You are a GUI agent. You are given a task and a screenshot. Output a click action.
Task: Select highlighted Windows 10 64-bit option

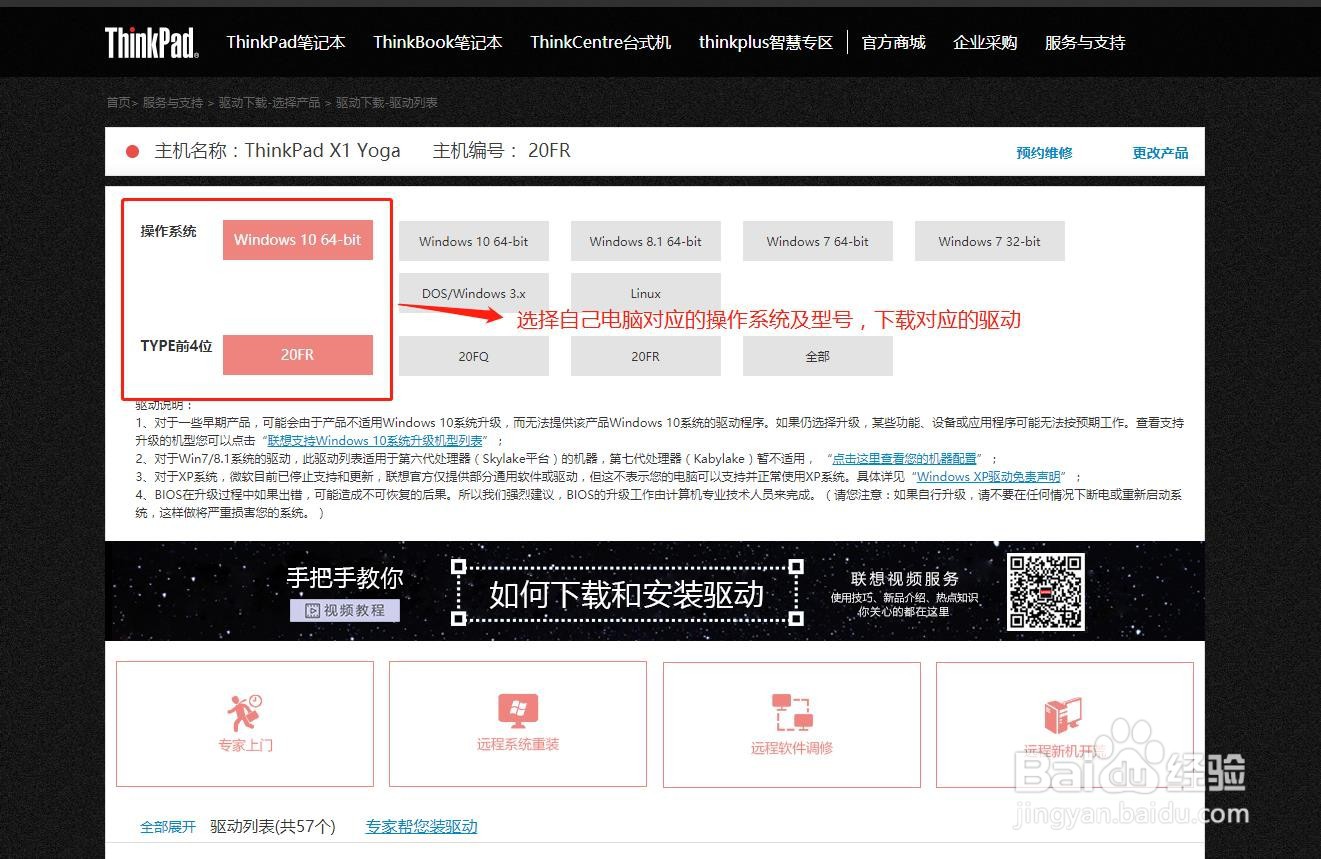(x=298, y=240)
